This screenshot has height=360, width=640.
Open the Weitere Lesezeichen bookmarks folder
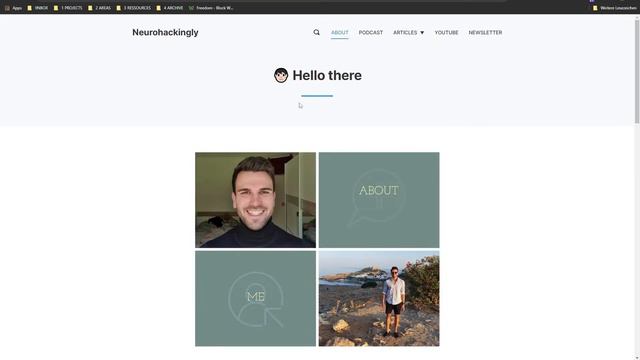(x=614, y=8)
